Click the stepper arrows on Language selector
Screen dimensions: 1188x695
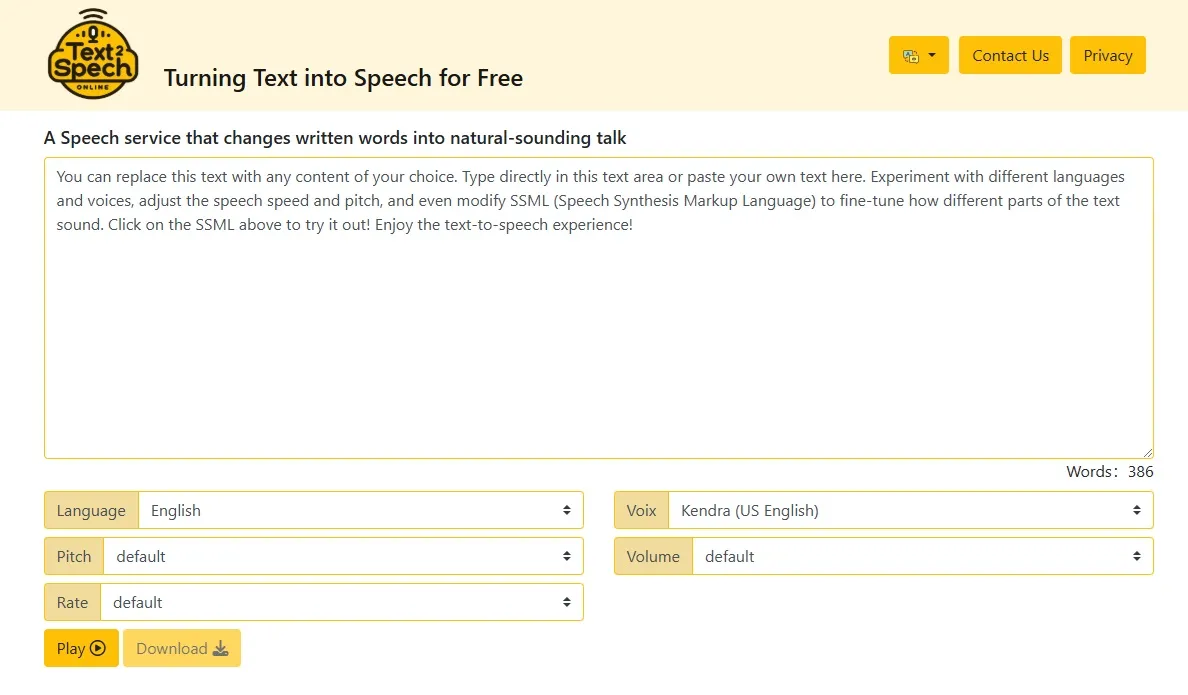tap(569, 510)
